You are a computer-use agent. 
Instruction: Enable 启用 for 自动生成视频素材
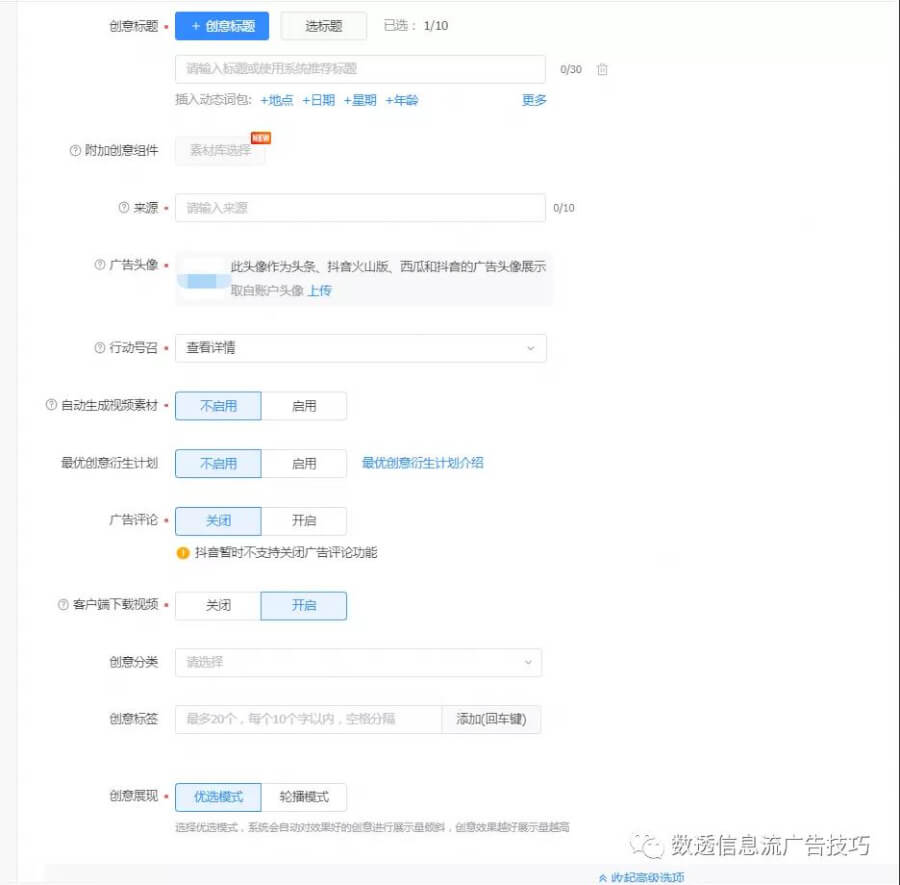pyautogui.click(x=304, y=406)
